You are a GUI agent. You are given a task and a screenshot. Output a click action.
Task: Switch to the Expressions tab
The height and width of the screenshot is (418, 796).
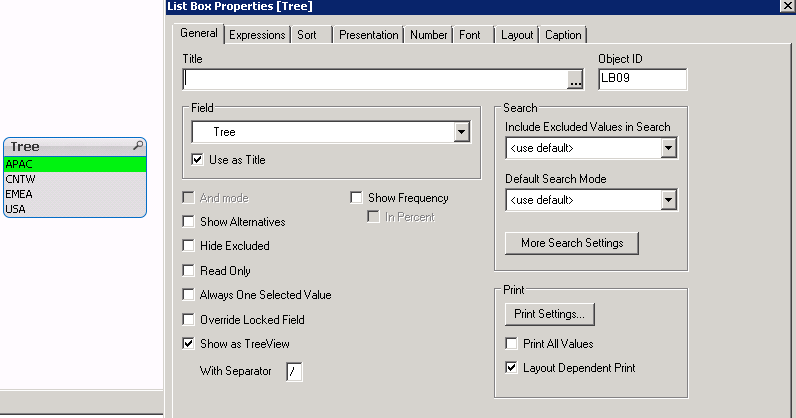pos(257,35)
